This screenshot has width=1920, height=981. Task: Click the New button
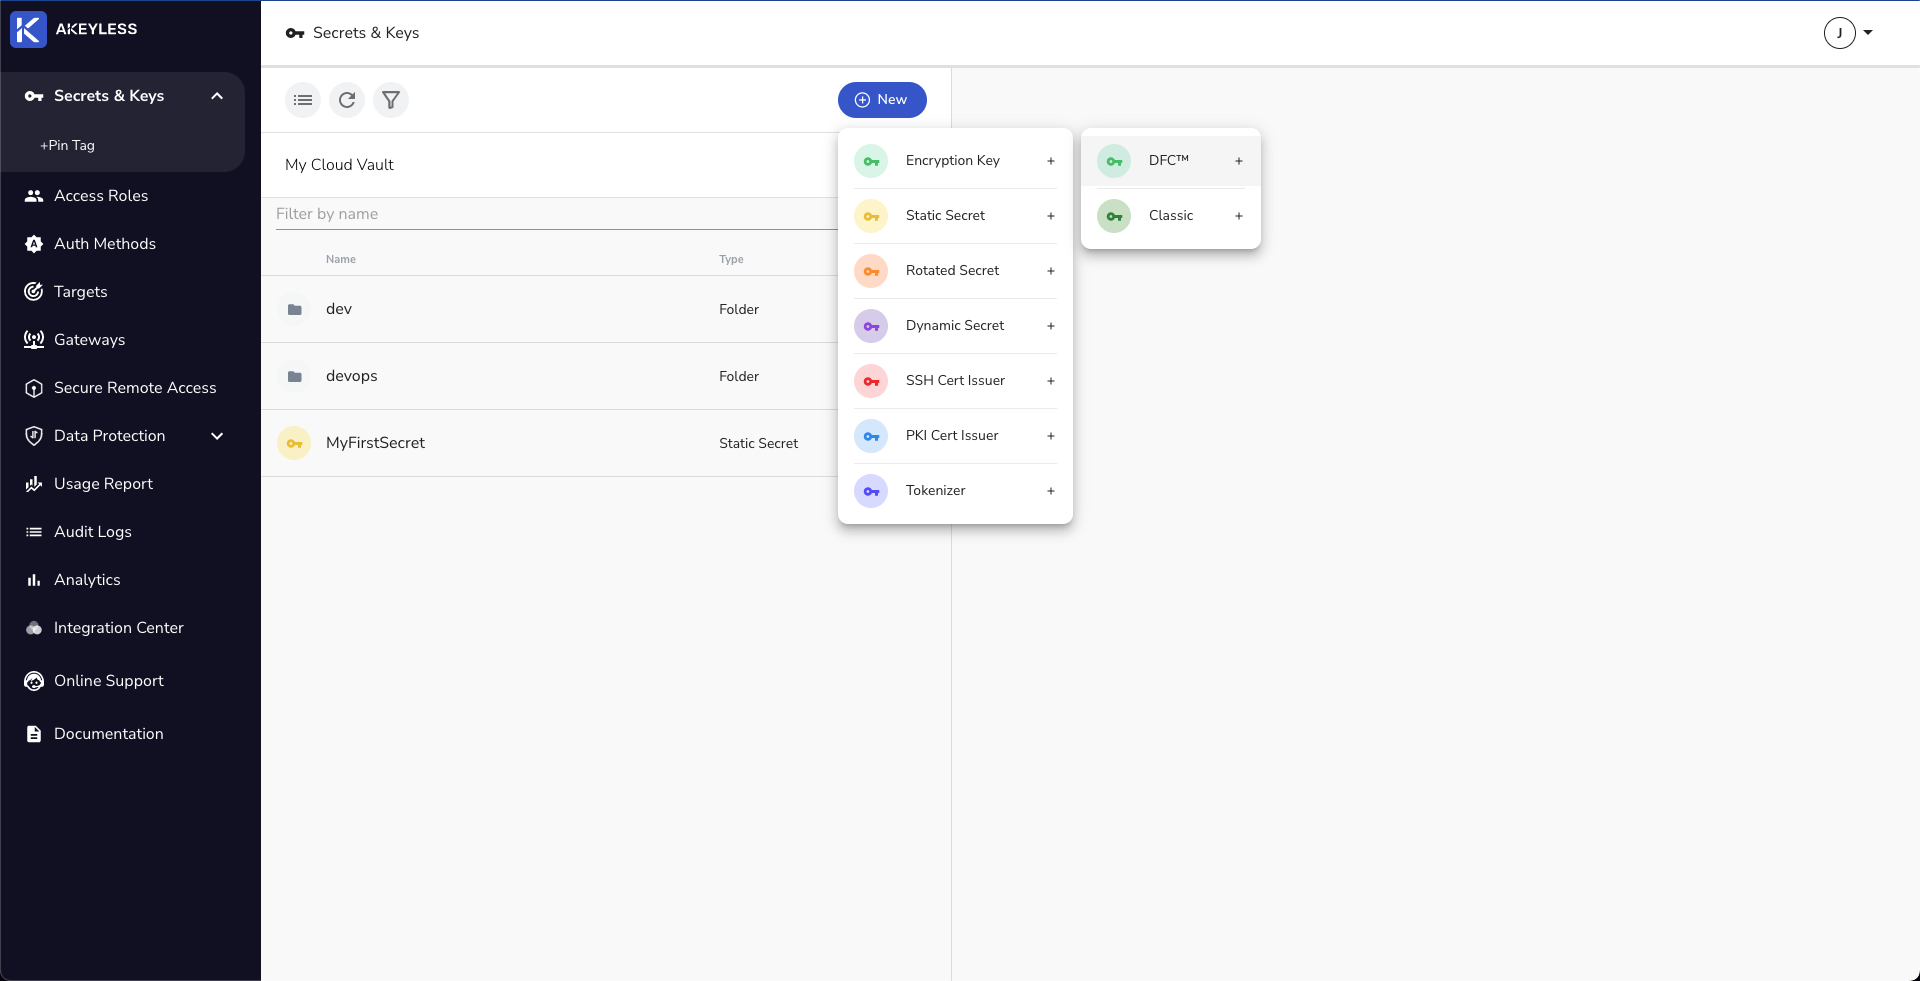coord(882,100)
